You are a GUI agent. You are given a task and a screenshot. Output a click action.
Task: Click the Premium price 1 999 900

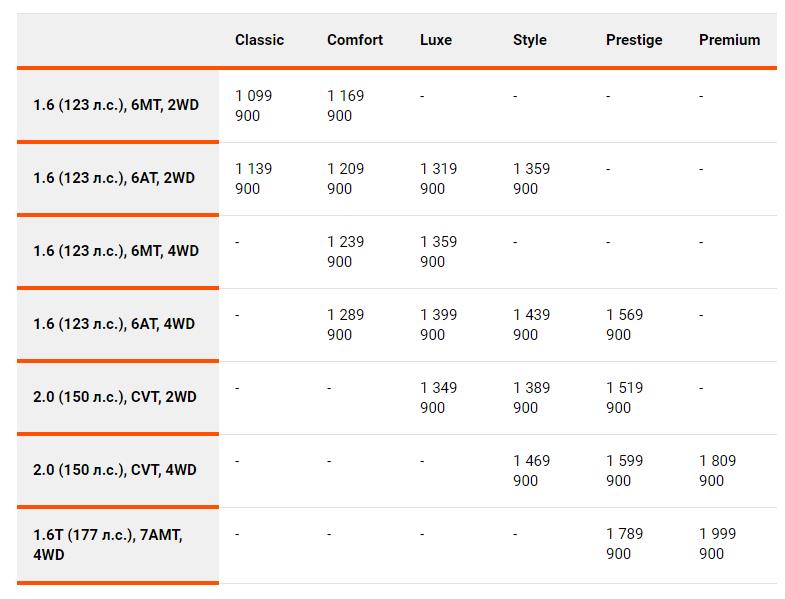tap(717, 544)
